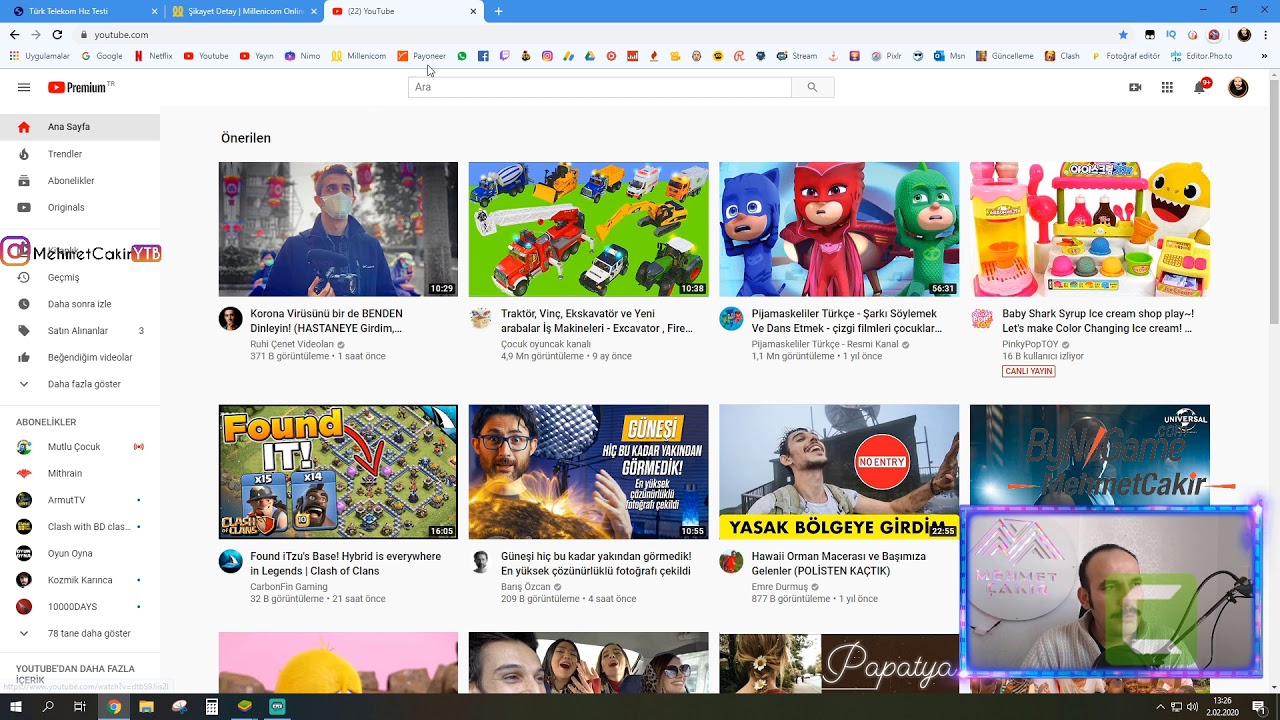Open Chrome three-dot menu
The height and width of the screenshot is (720, 1280).
1266,34
